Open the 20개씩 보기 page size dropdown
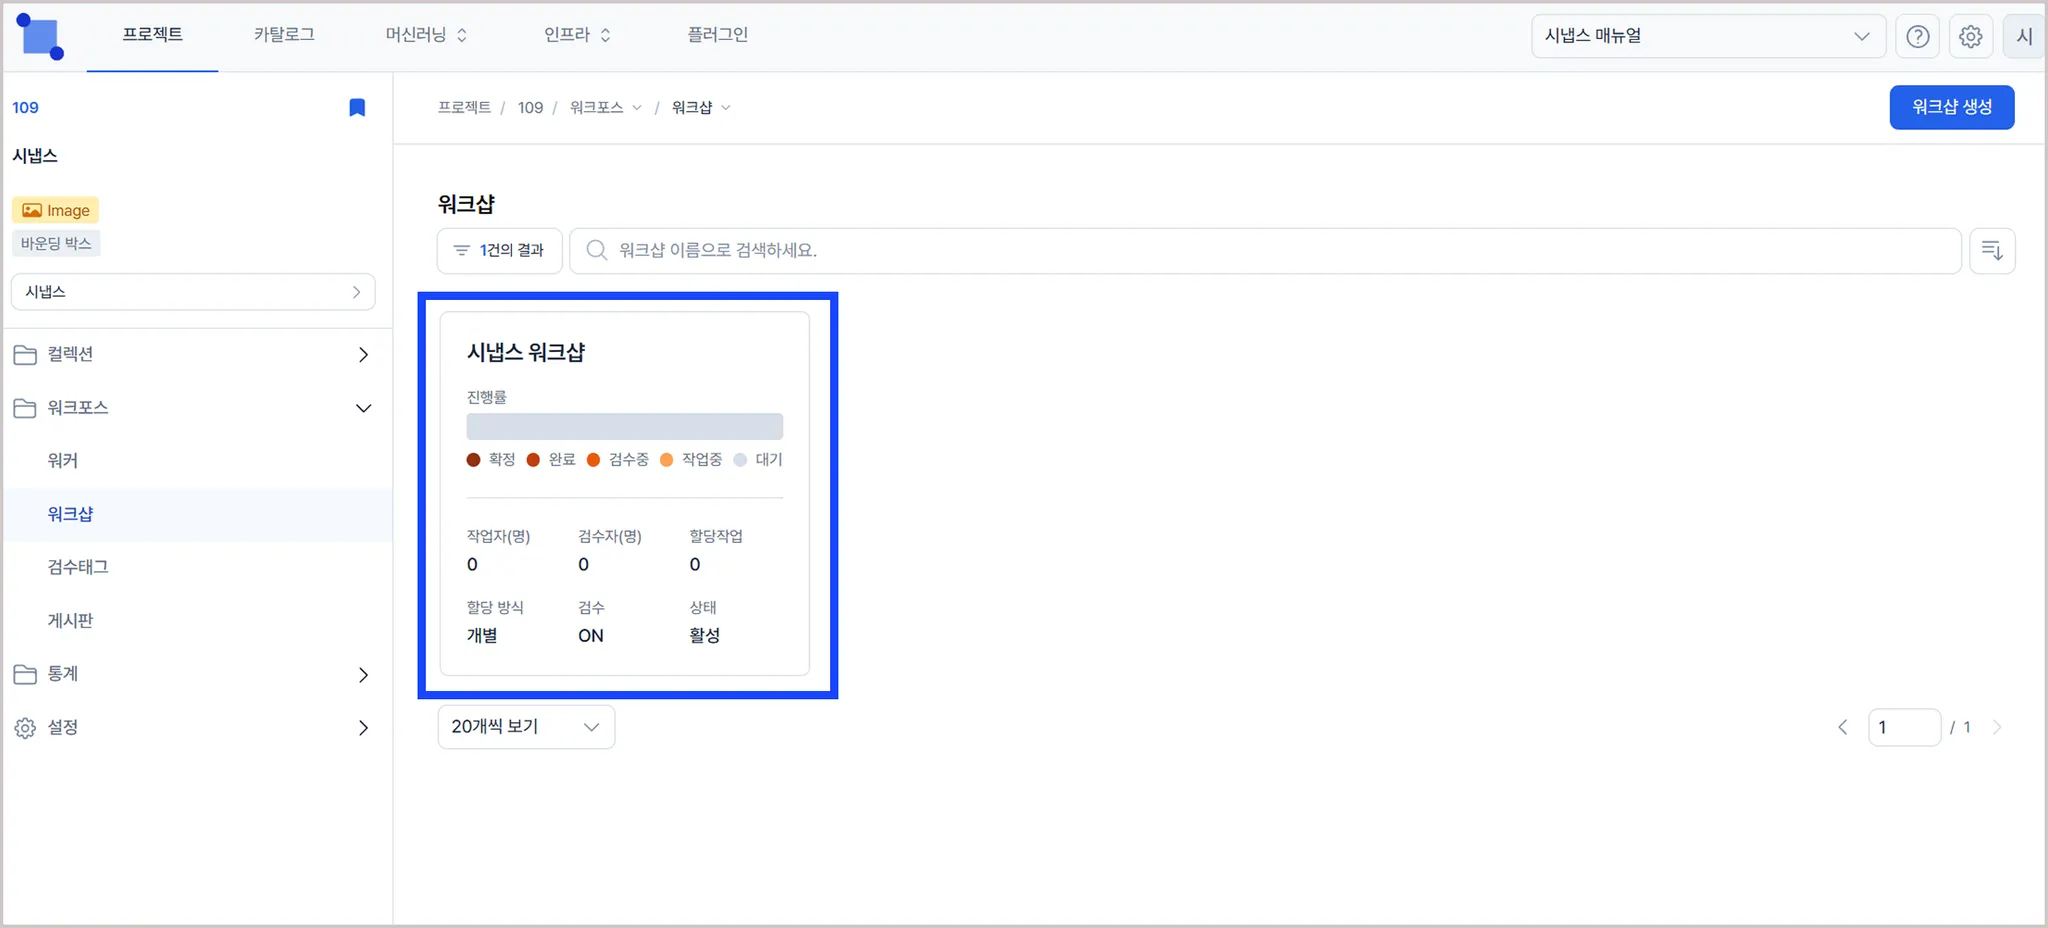Viewport: 2048px width, 928px height. click(x=526, y=727)
